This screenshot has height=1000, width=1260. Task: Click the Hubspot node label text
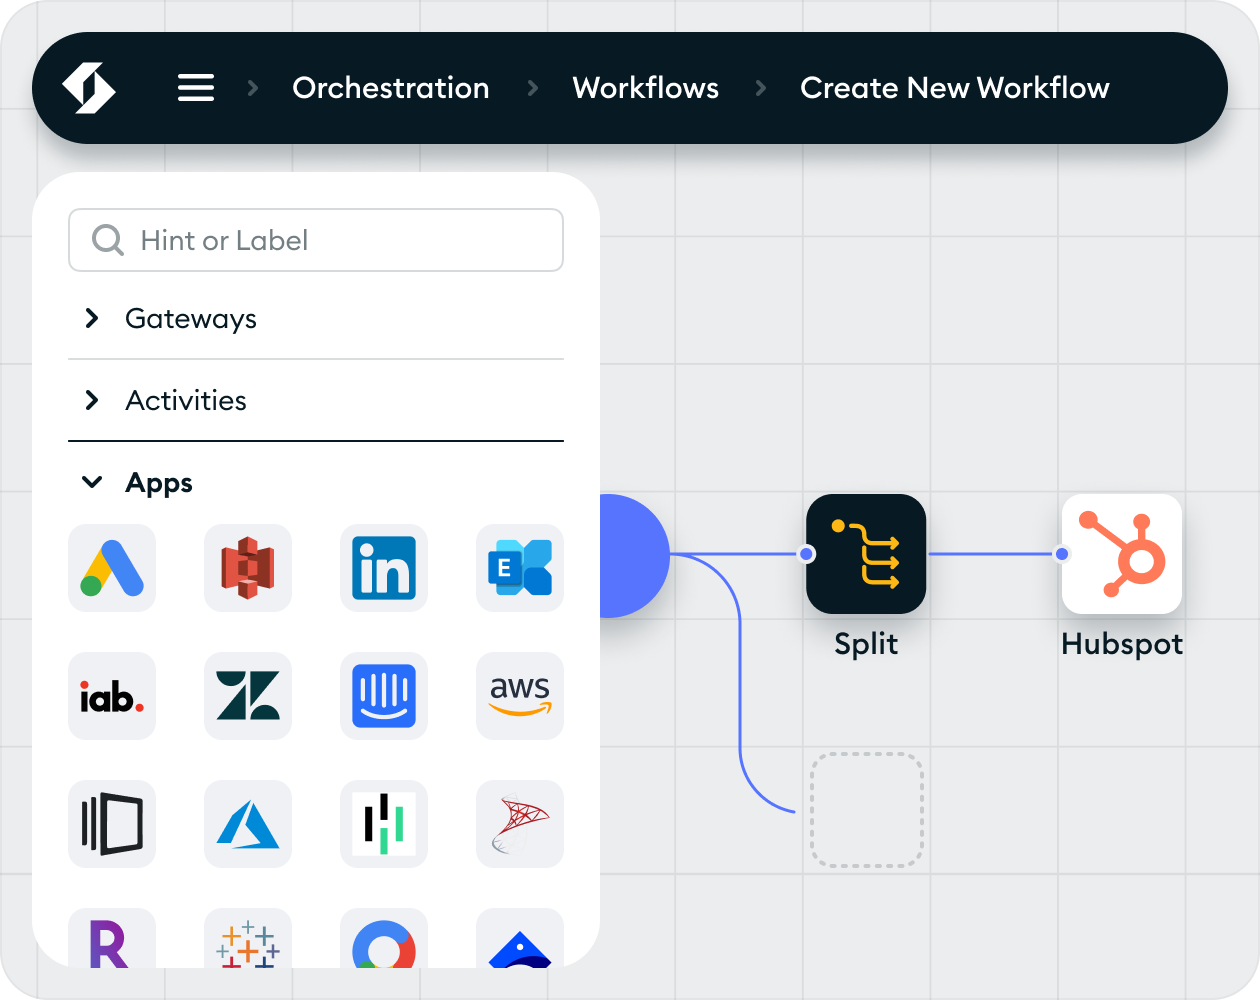click(x=1122, y=644)
